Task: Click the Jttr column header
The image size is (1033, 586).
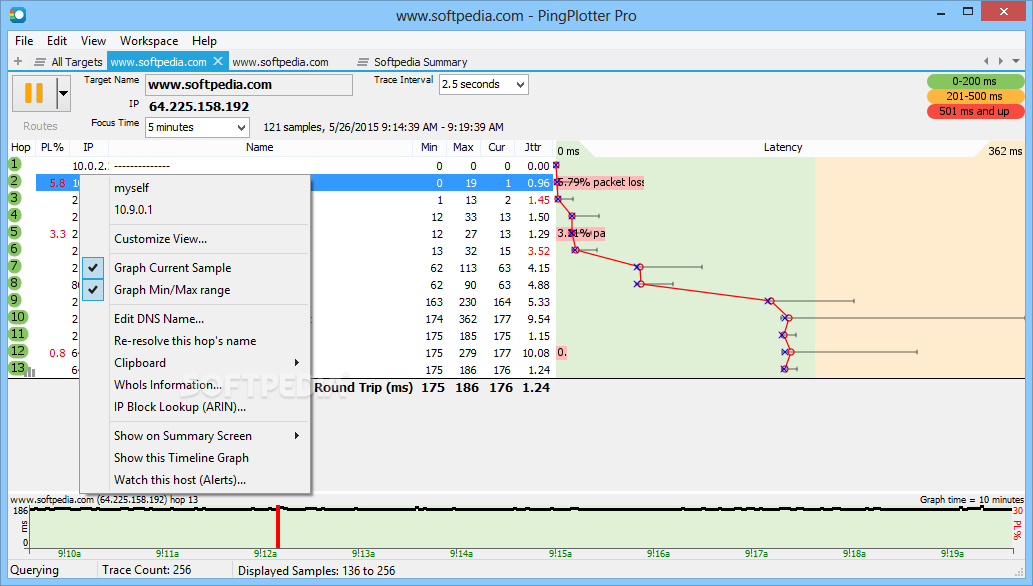Action: pos(533,147)
